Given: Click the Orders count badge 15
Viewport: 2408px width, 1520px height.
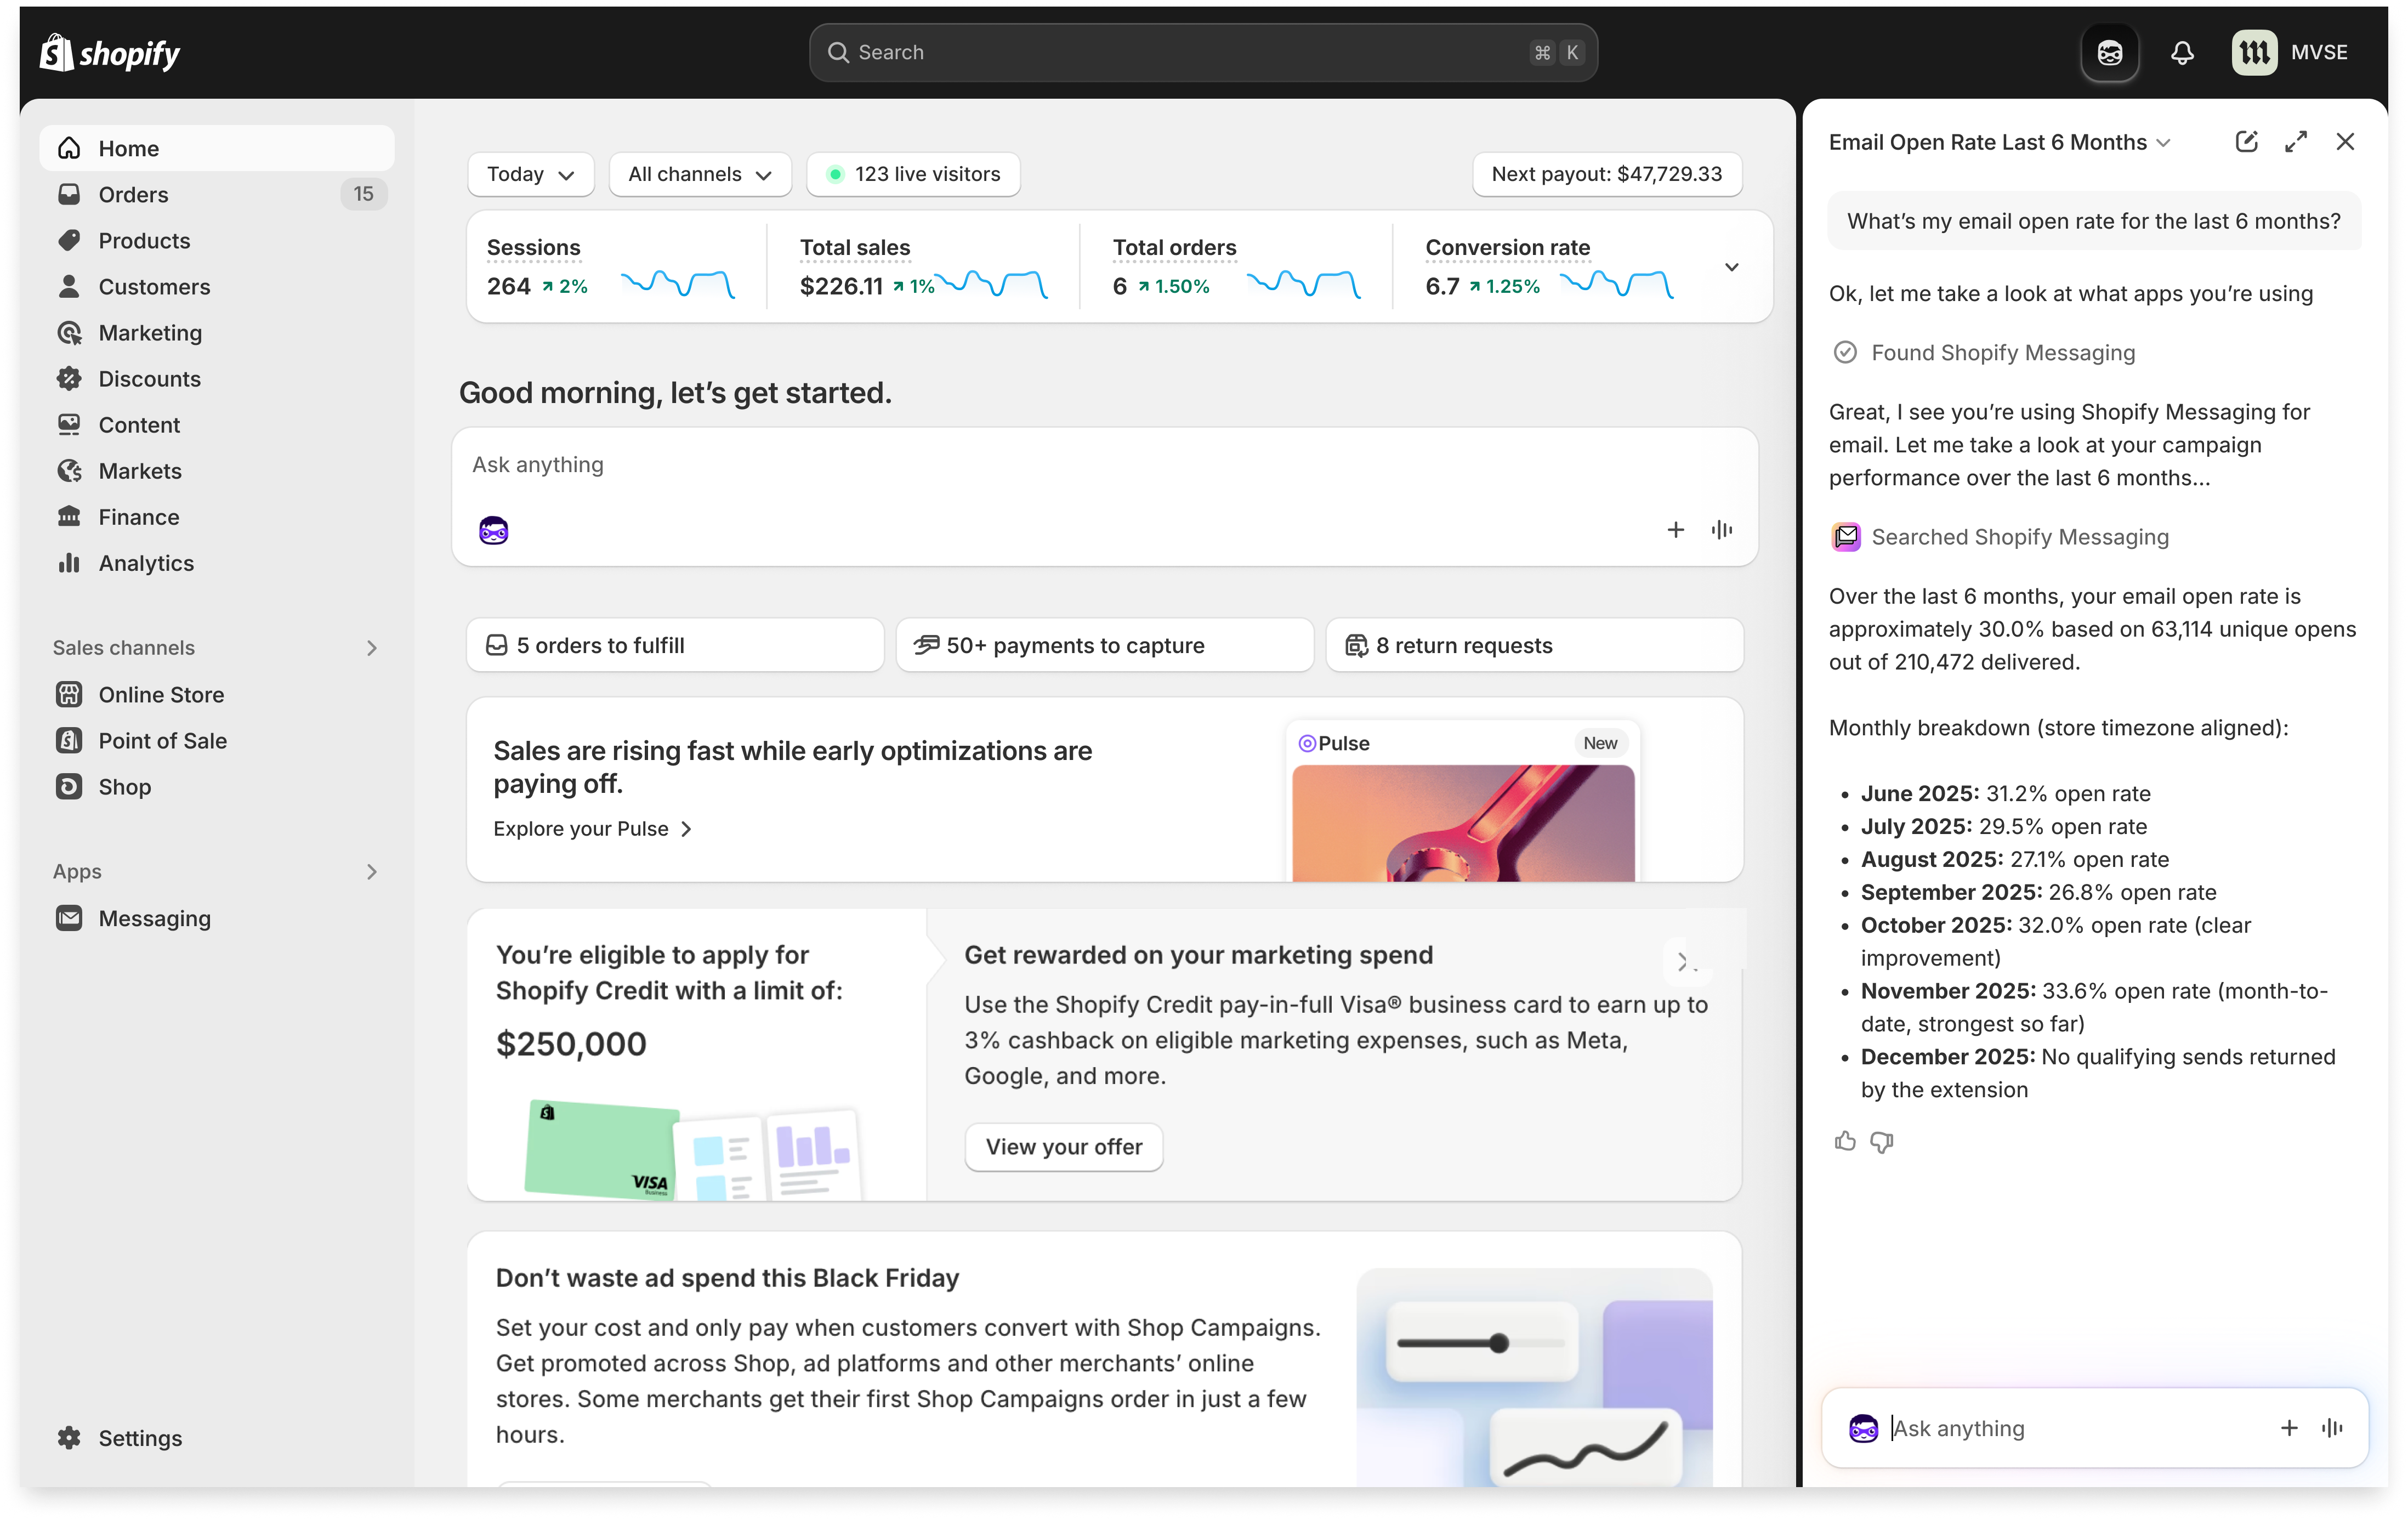Looking at the screenshot, I should pos(363,194).
